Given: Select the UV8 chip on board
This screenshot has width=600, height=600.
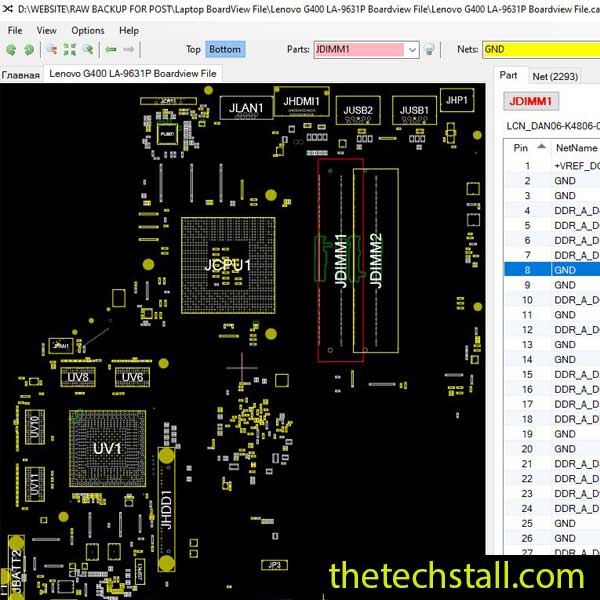Looking at the screenshot, I should click(78, 377).
